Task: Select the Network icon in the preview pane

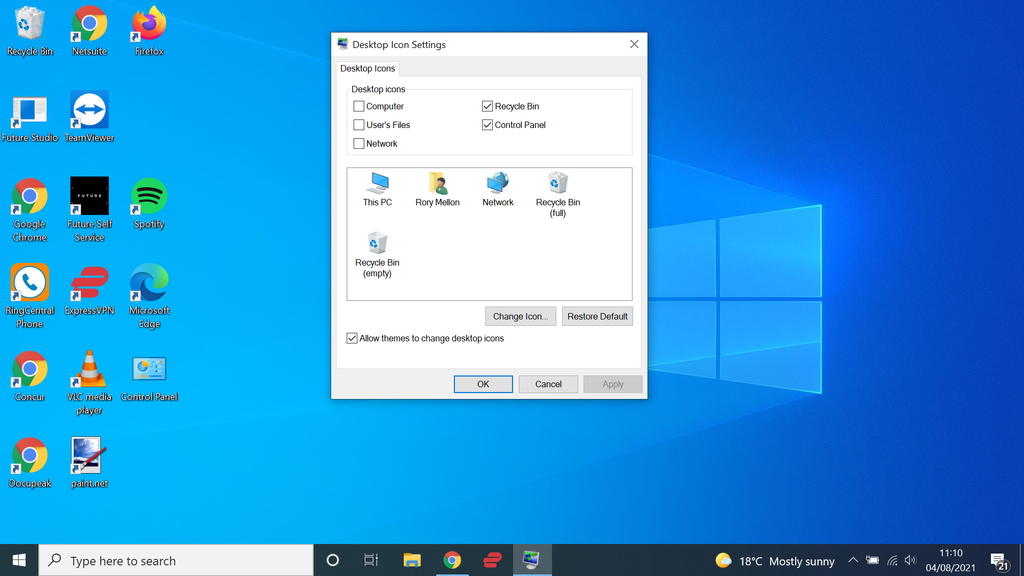Action: click(497, 186)
